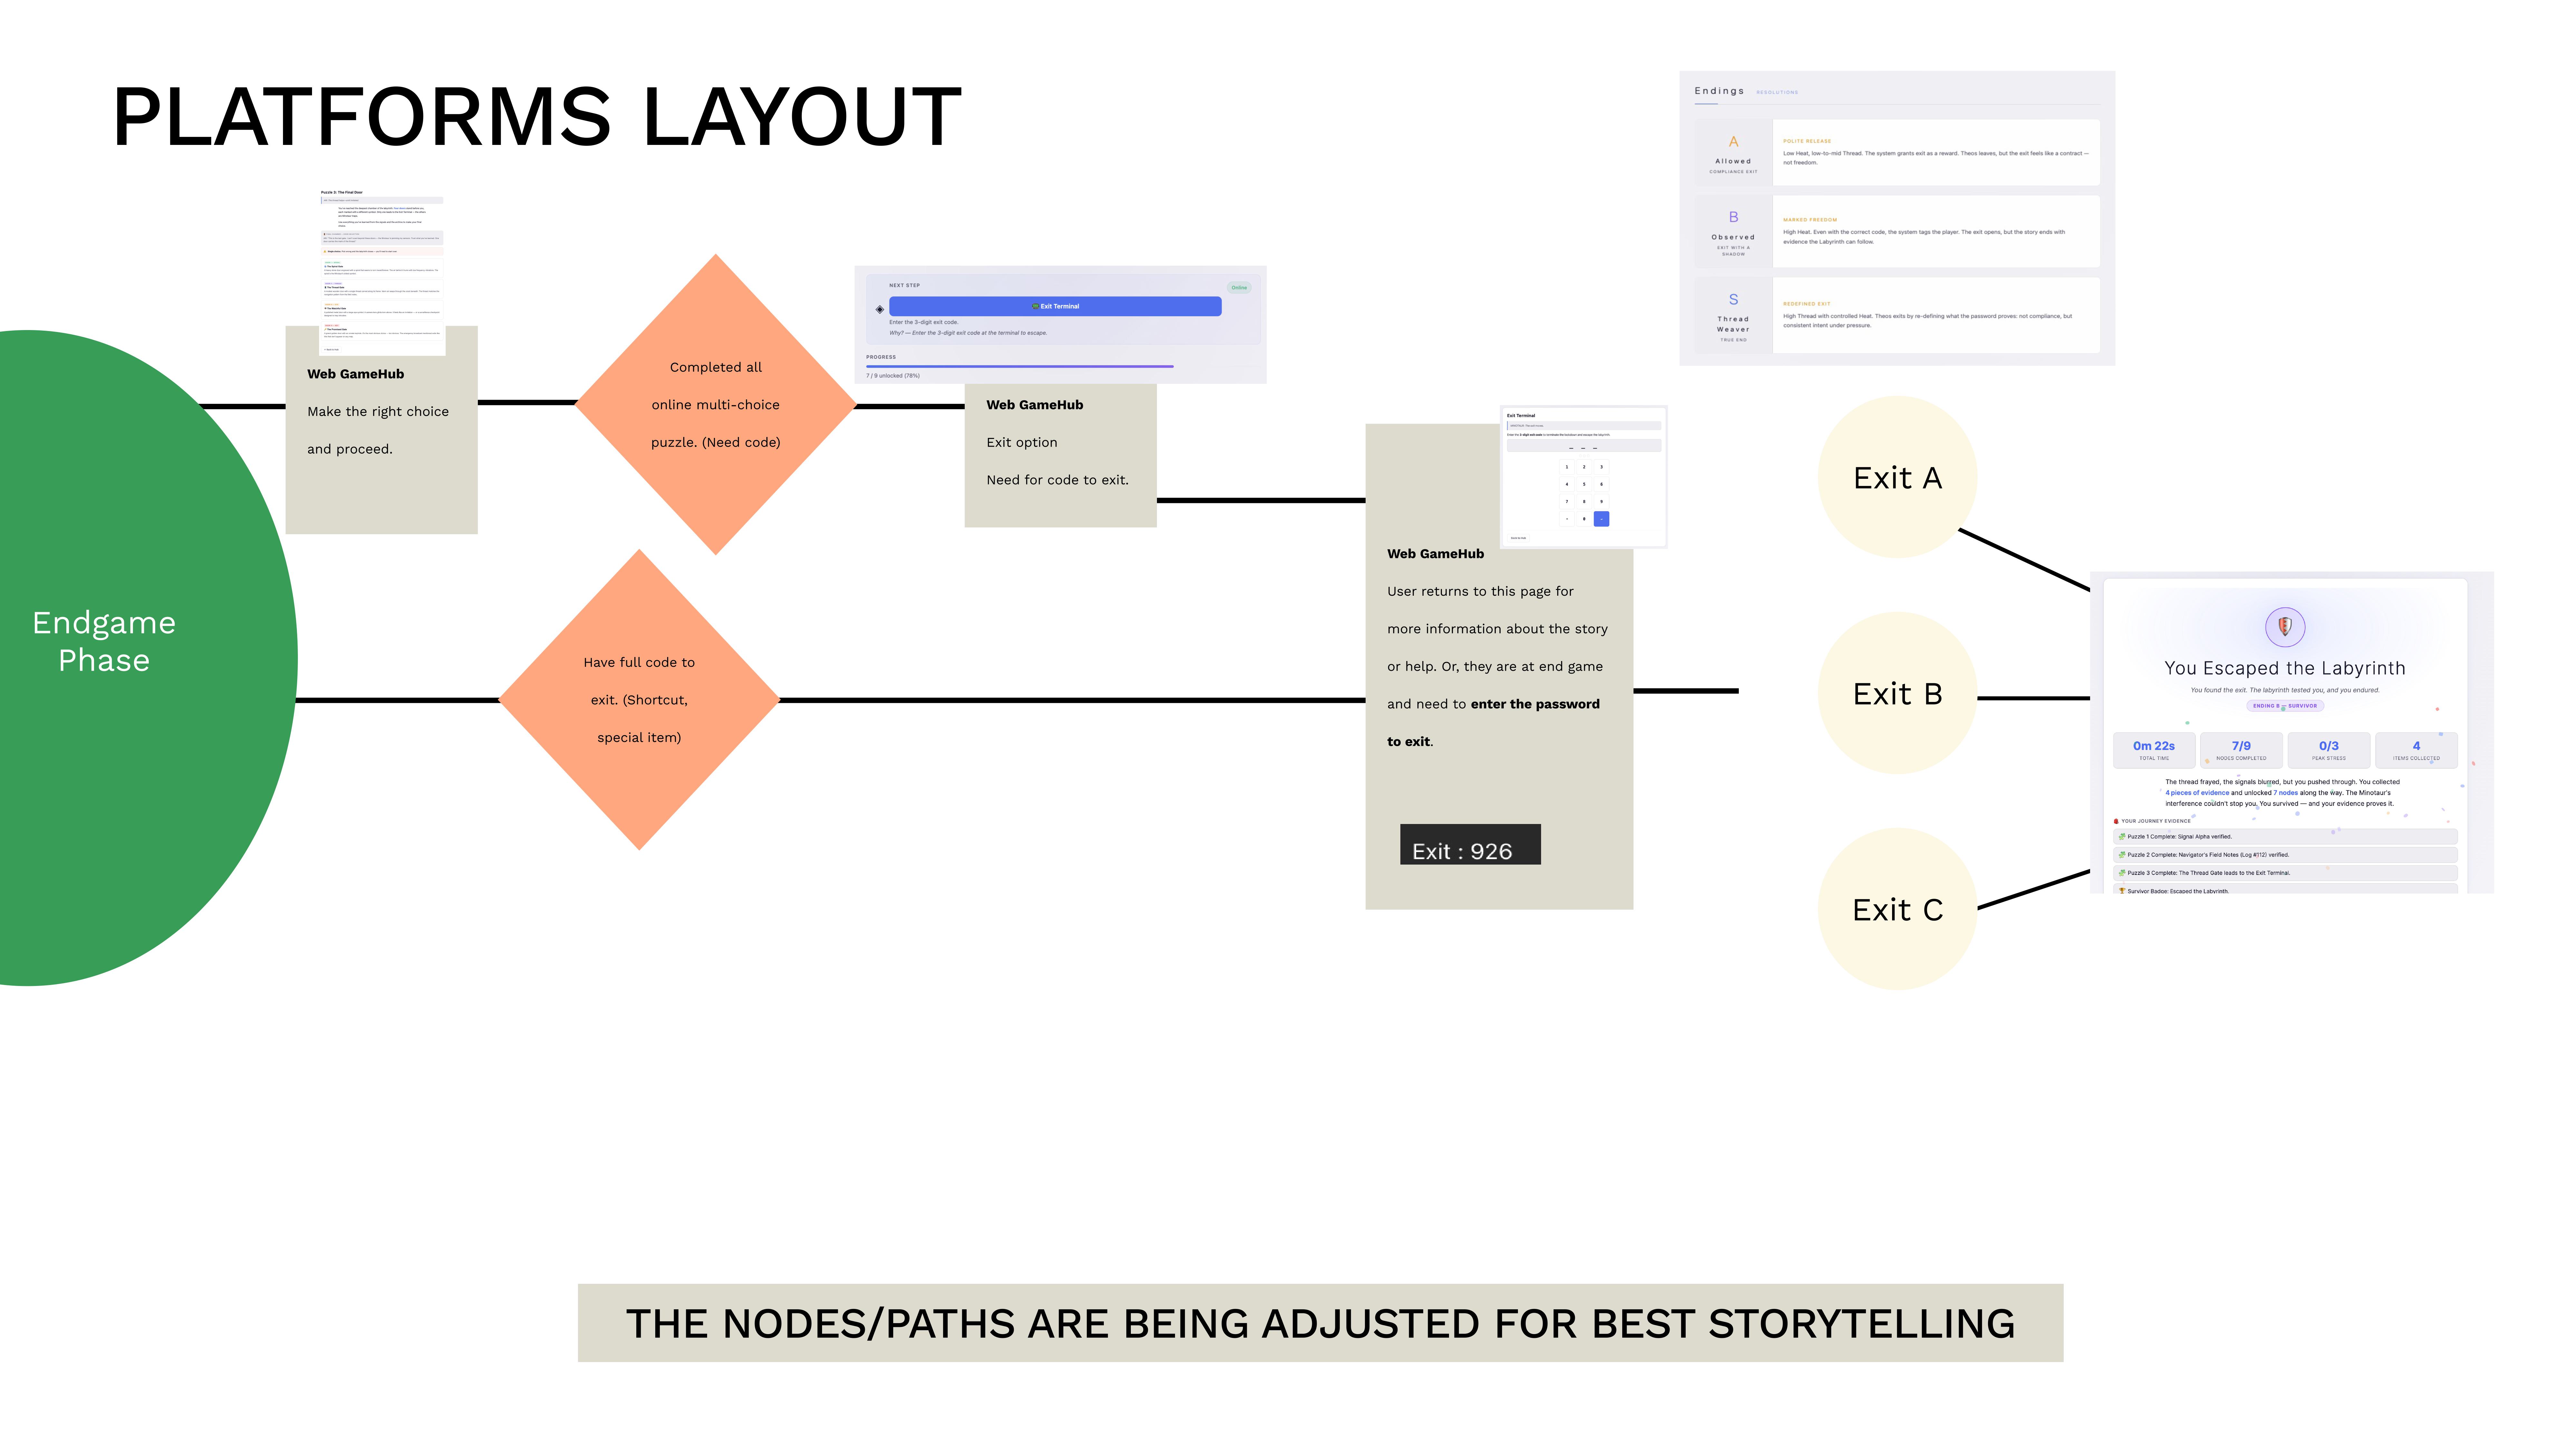
Task: Click the dark "Exit : 926" label
Action: (x=1470, y=844)
